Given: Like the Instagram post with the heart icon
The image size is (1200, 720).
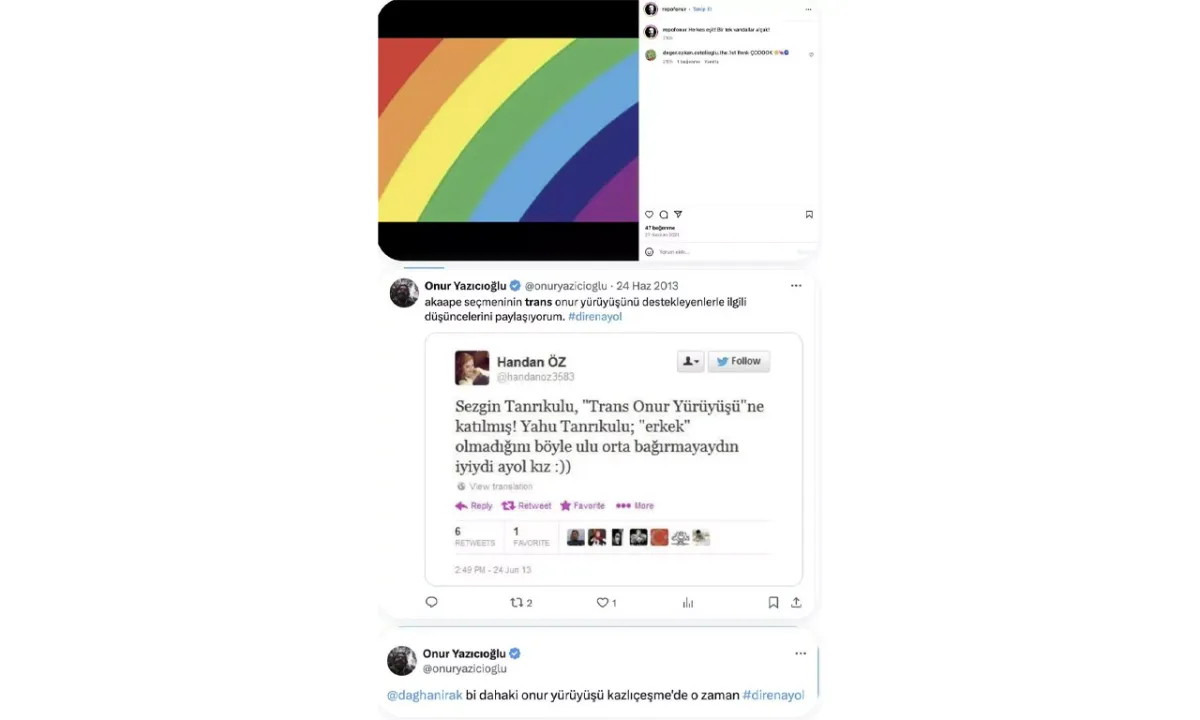Looking at the screenshot, I should [x=649, y=214].
